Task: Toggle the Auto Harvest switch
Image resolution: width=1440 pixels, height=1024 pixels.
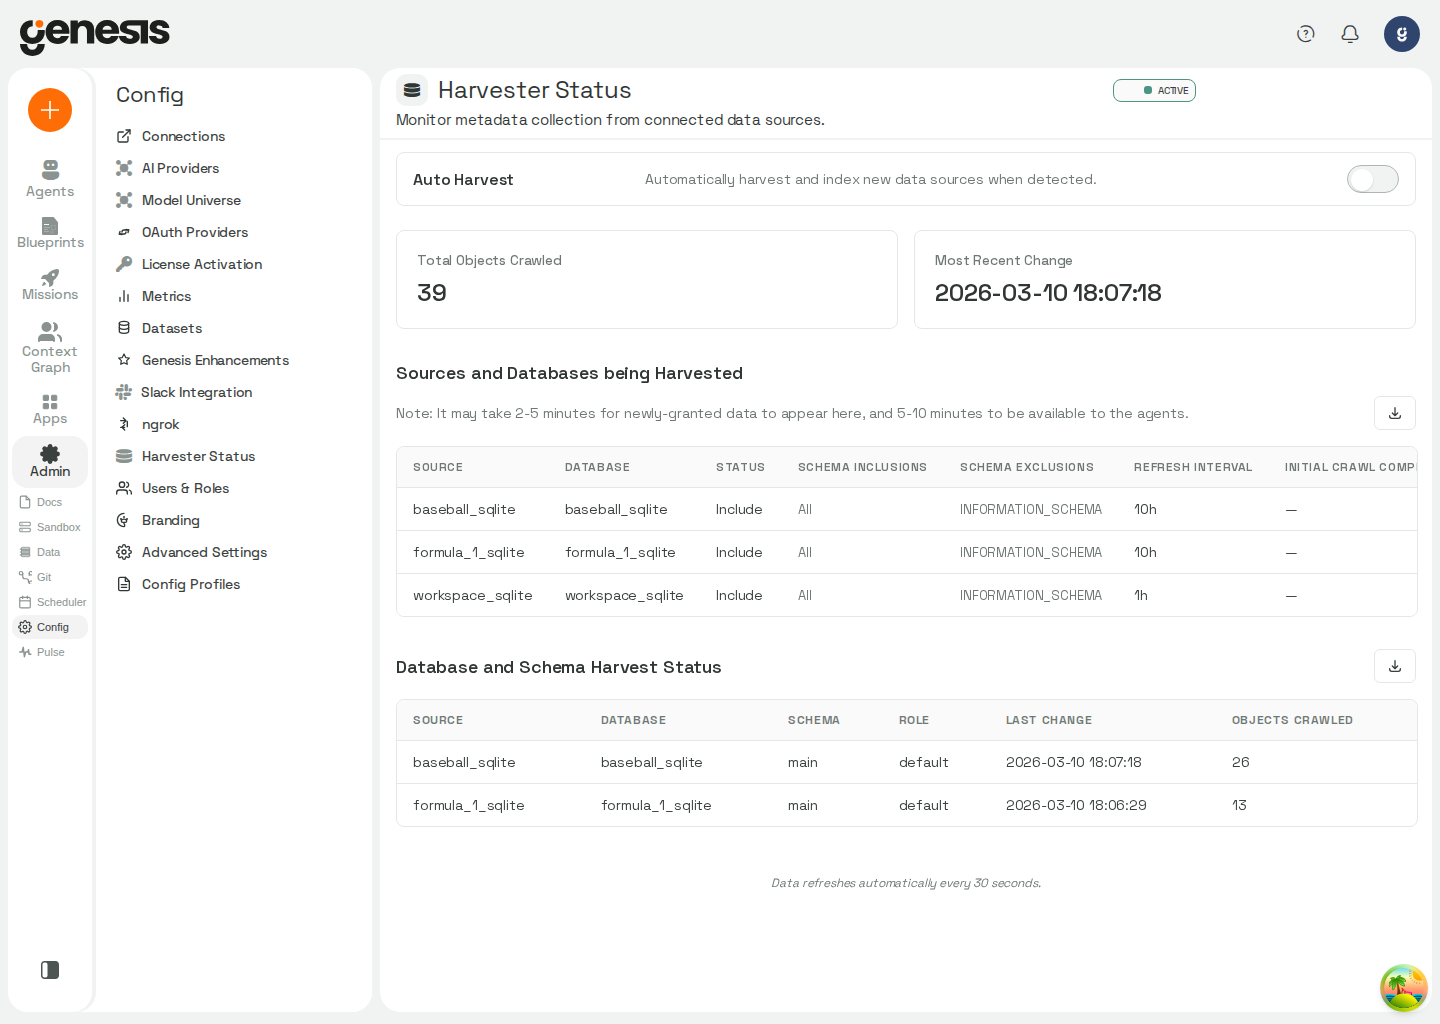Action: click(x=1373, y=179)
